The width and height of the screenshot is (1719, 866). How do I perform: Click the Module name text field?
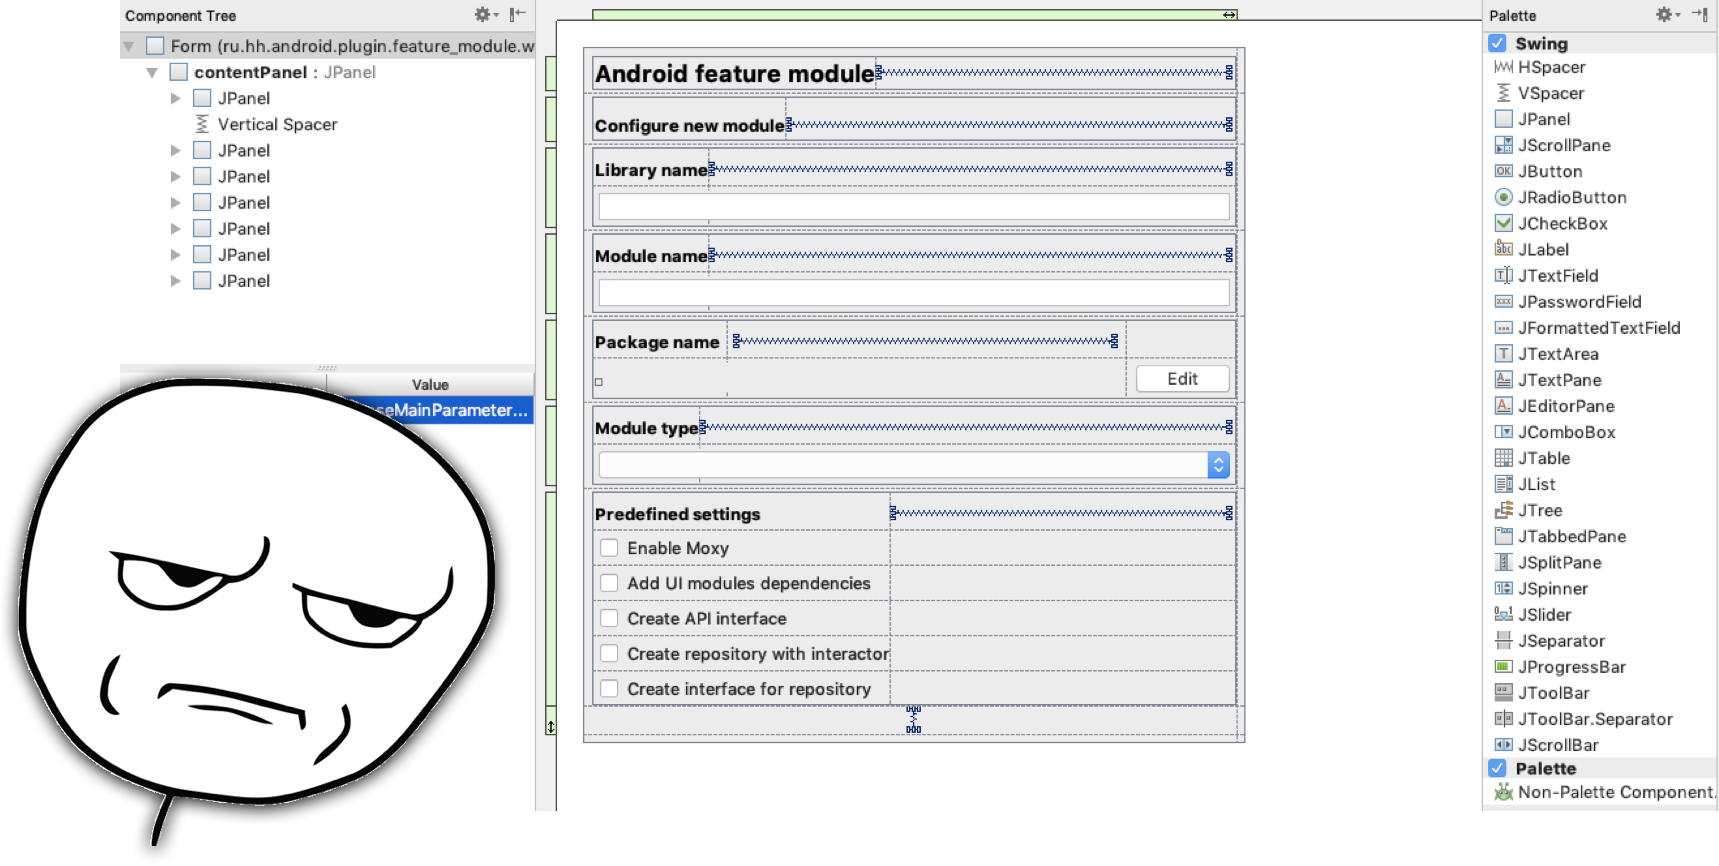point(914,292)
